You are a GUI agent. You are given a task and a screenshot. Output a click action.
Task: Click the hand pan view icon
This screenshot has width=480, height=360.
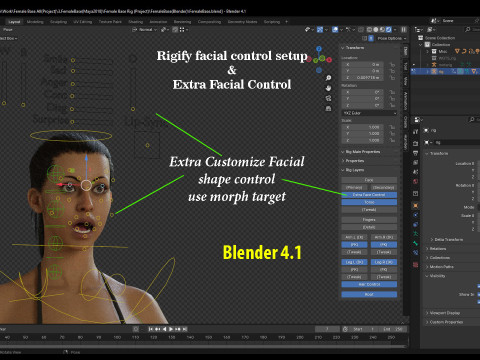328,88
